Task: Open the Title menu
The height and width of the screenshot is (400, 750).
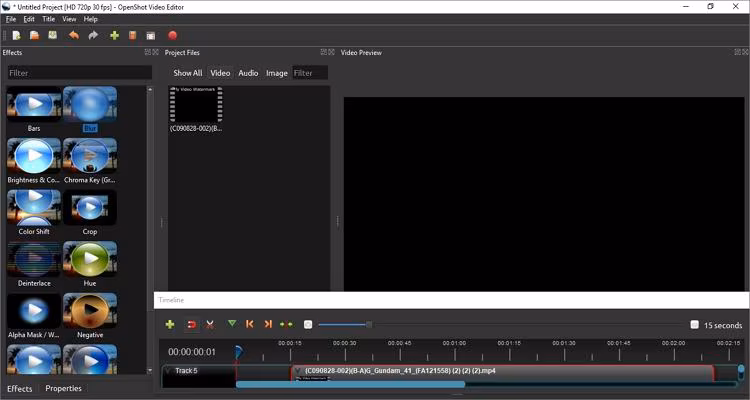Action: tap(48, 19)
